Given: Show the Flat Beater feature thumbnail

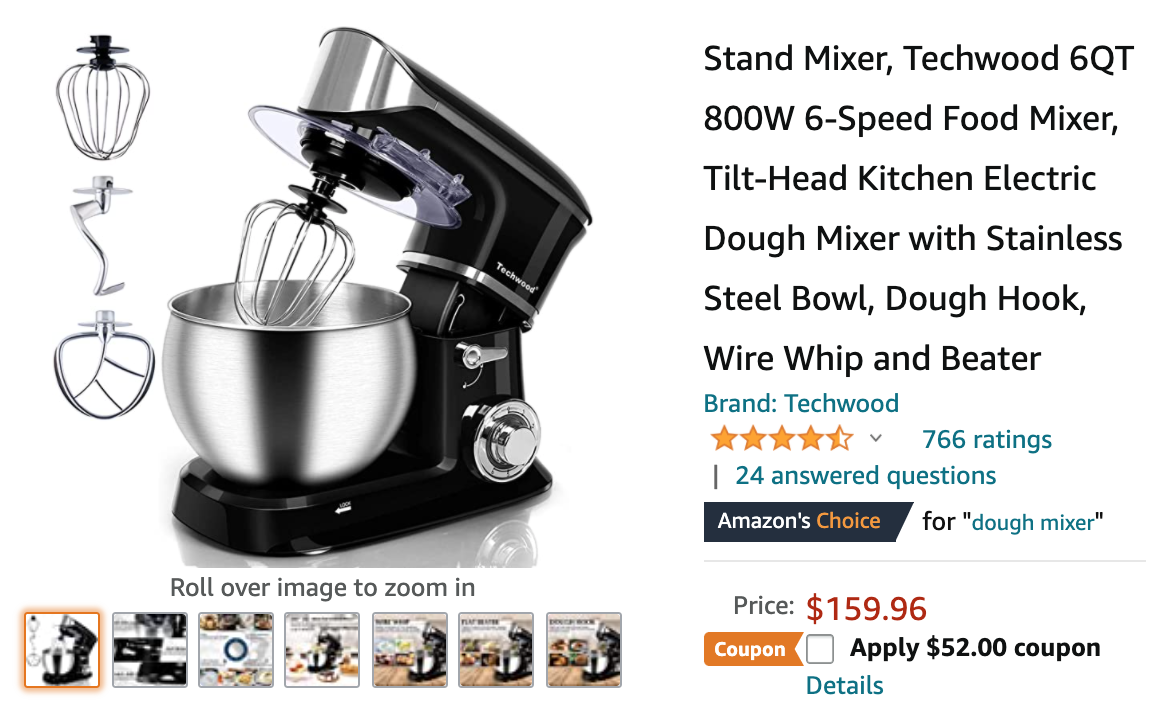Looking at the screenshot, I should click(496, 650).
